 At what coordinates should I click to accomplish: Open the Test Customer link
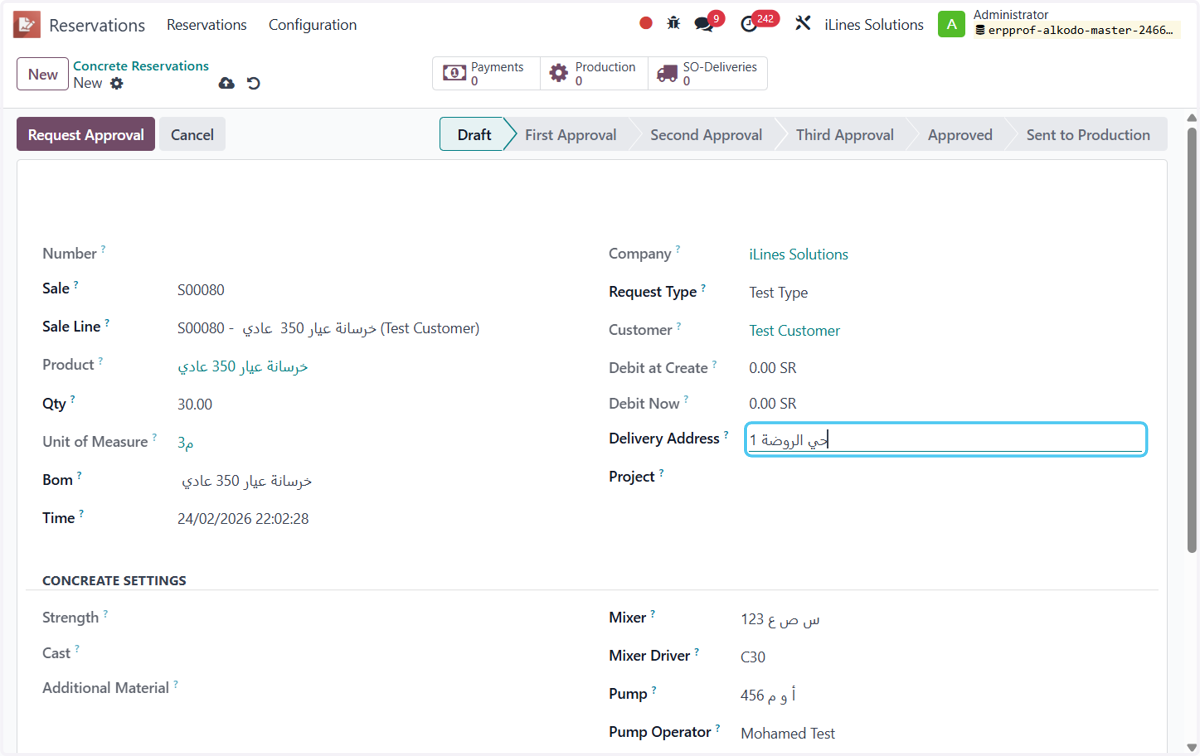point(794,331)
